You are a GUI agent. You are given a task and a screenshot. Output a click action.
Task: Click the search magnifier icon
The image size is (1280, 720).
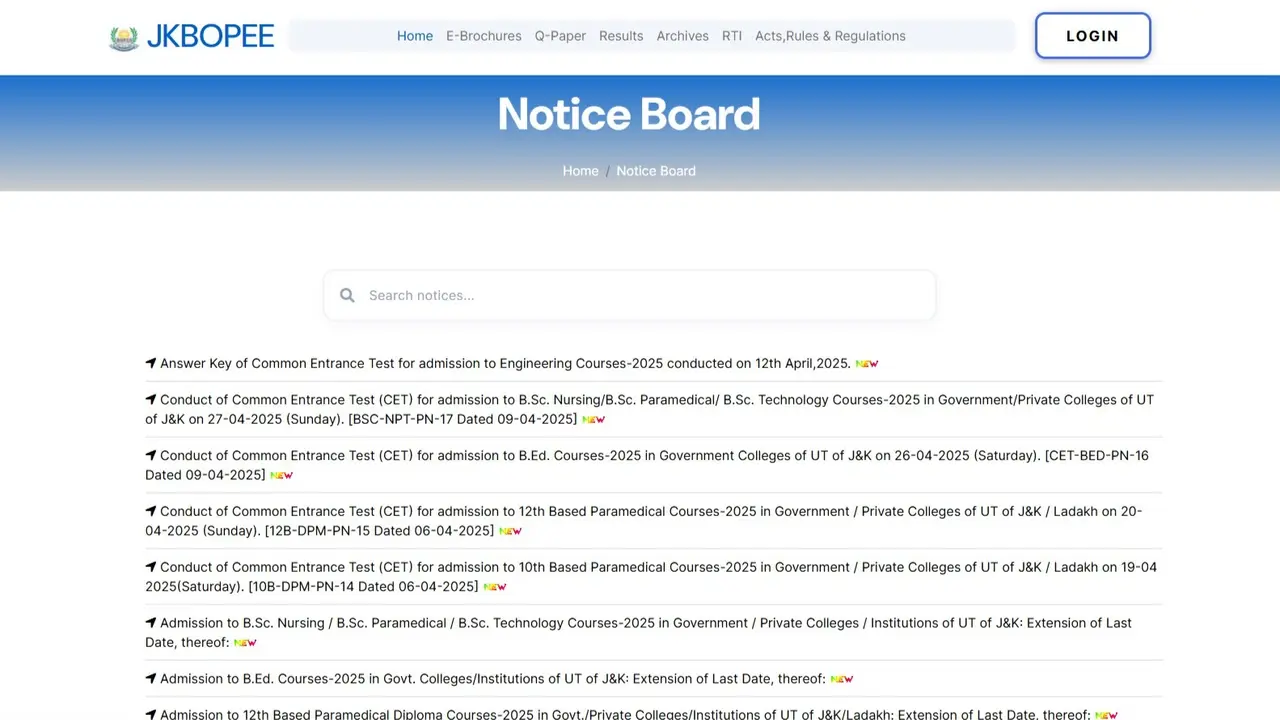[x=347, y=295]
